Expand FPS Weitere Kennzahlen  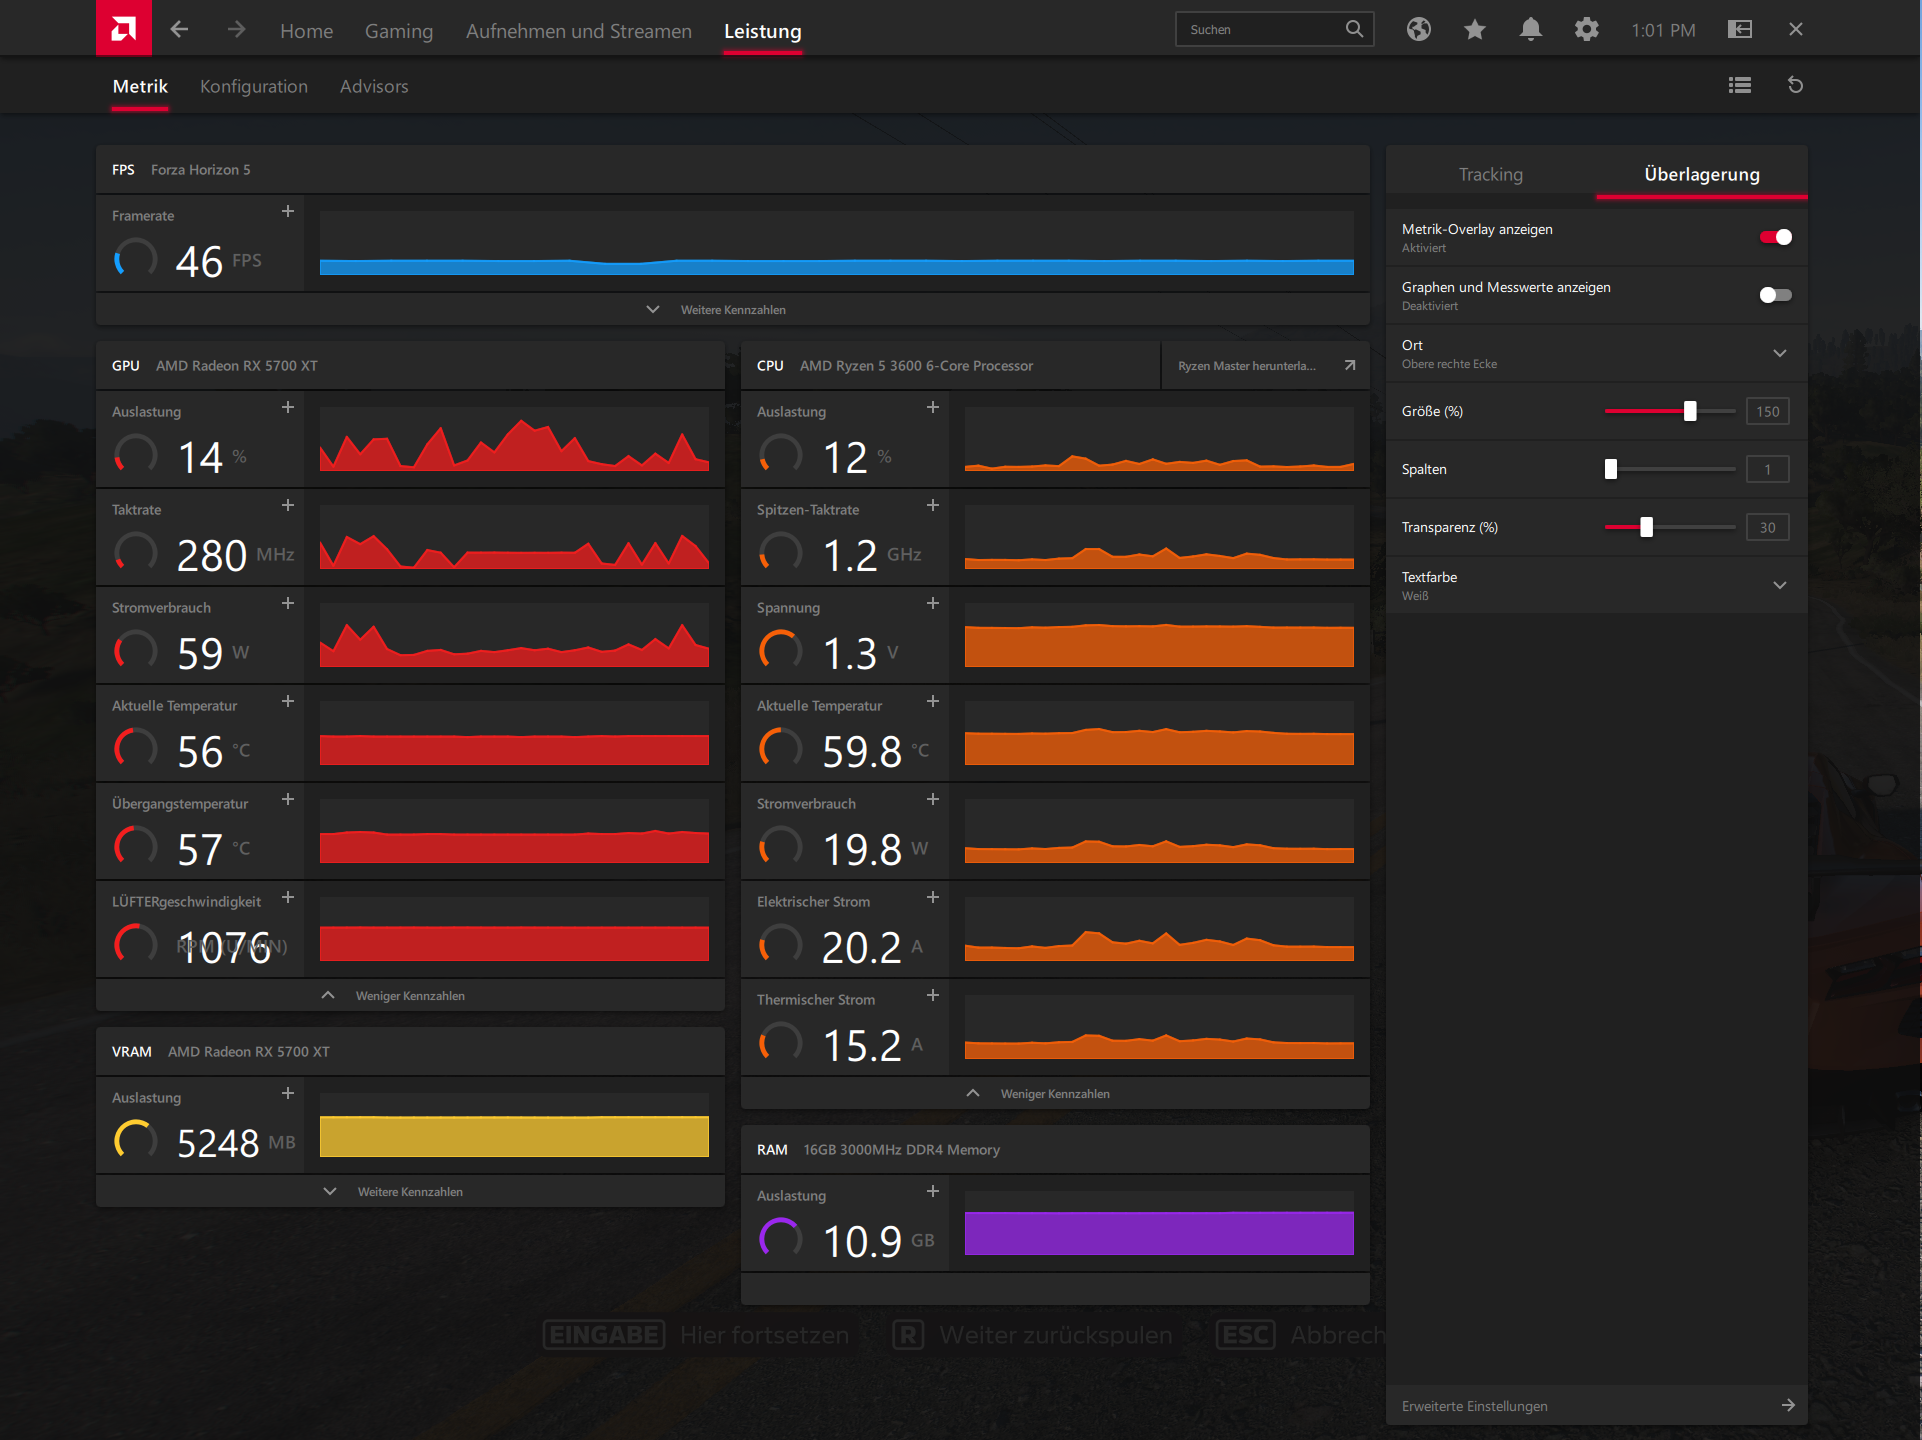[733, 309]
